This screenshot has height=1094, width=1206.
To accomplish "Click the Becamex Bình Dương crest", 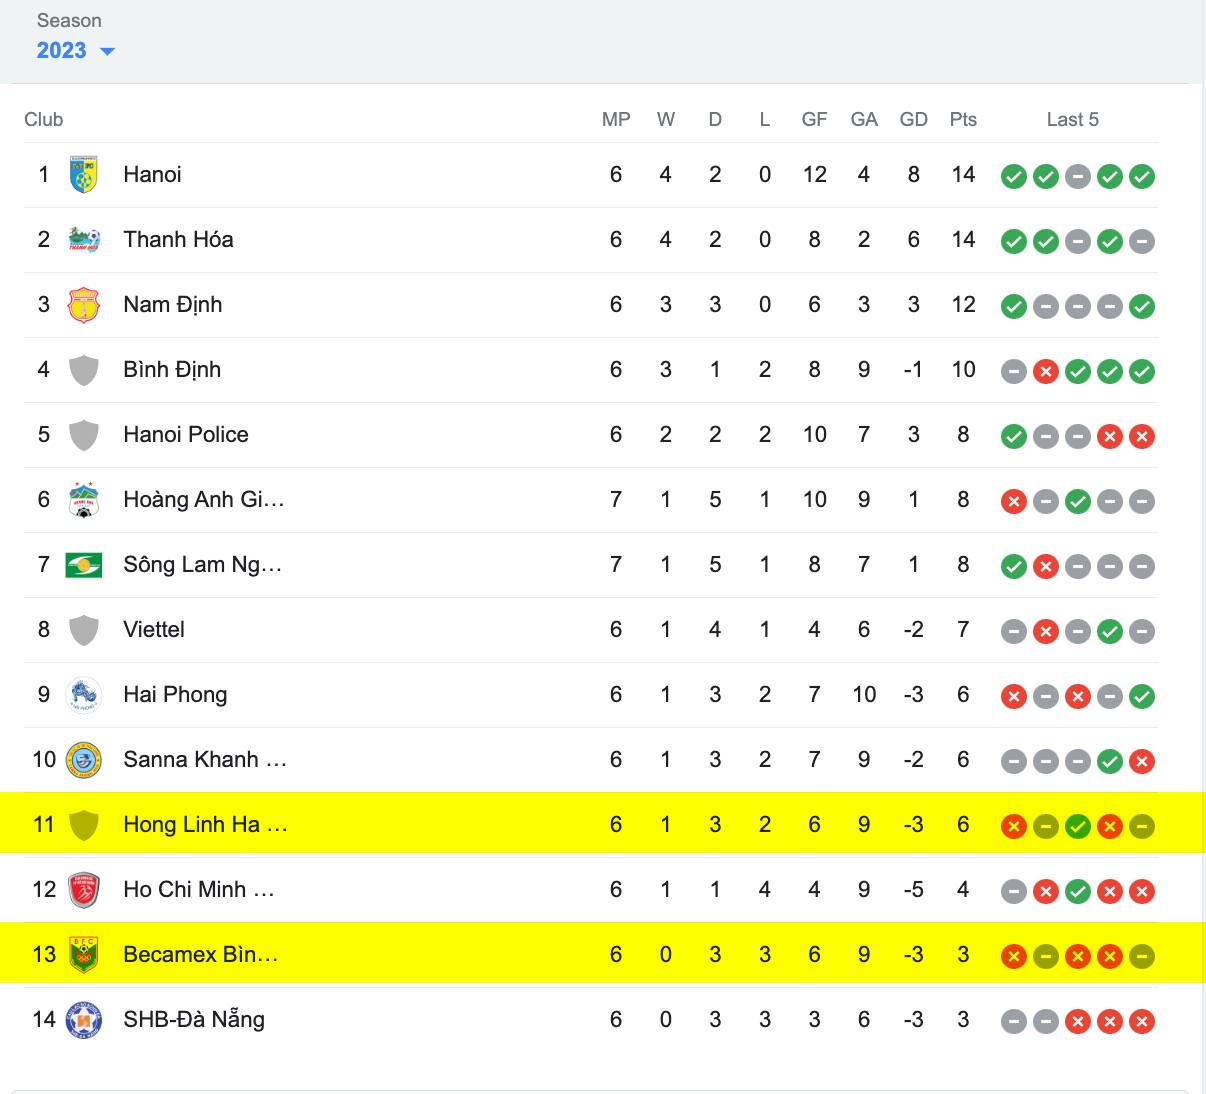I will (83, 955).
